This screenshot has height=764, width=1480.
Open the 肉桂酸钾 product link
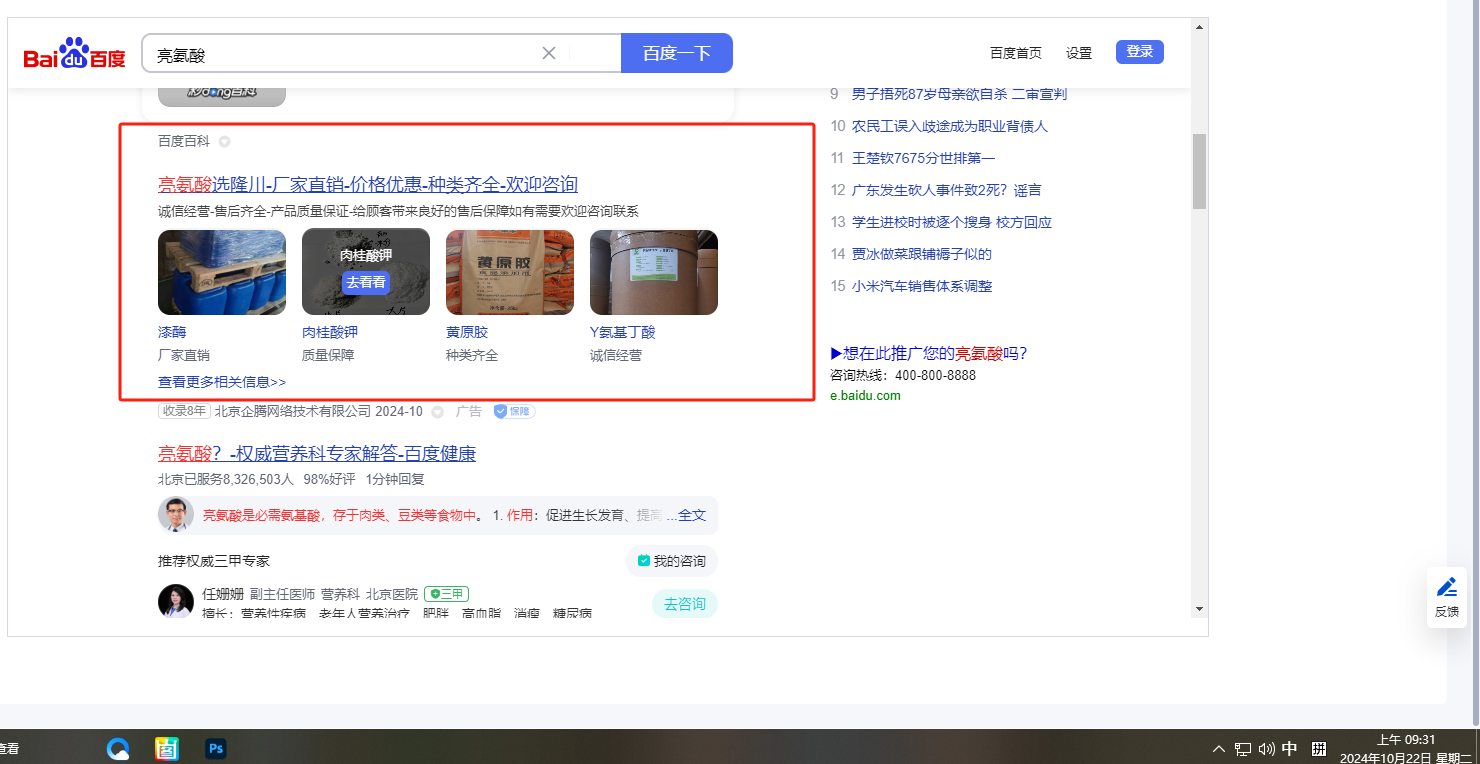tap(330, 332)
